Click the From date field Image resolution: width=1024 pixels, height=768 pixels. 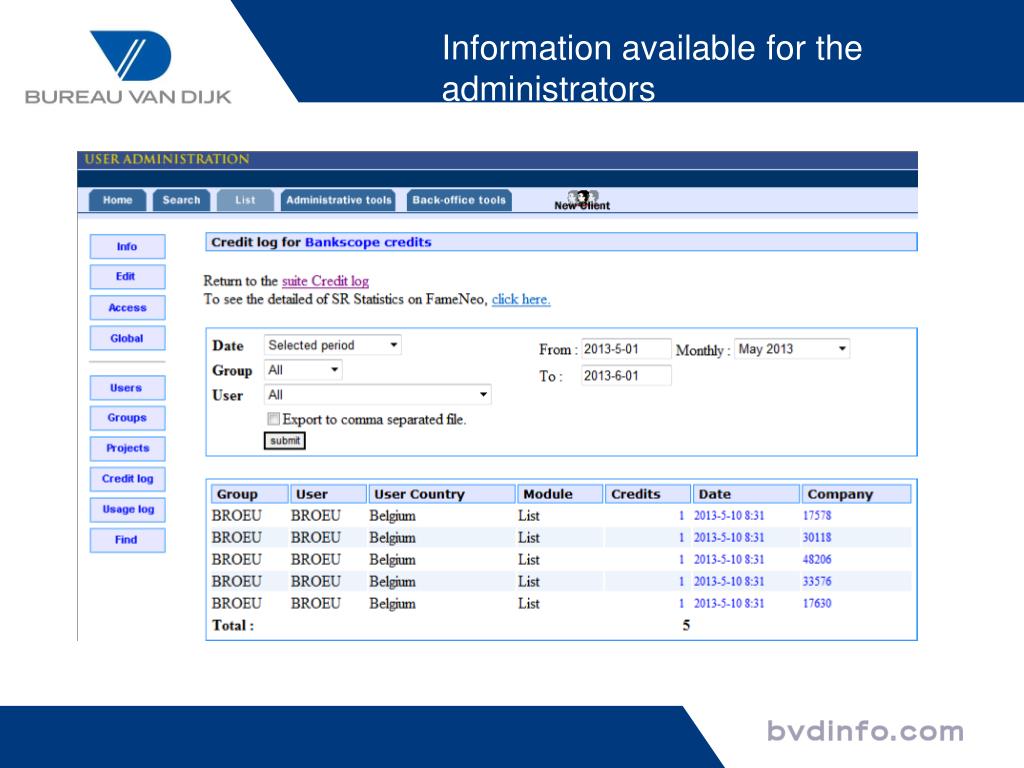pyautogui.click(x=626, y=349)
